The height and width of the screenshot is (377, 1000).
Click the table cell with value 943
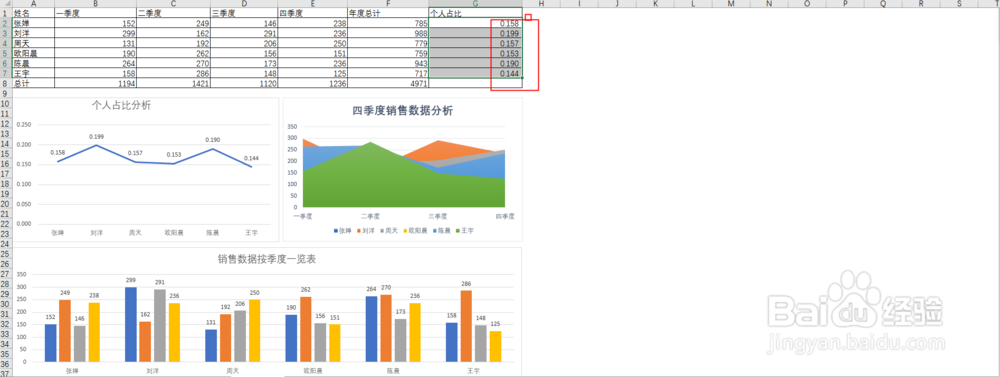coord(388,64)
